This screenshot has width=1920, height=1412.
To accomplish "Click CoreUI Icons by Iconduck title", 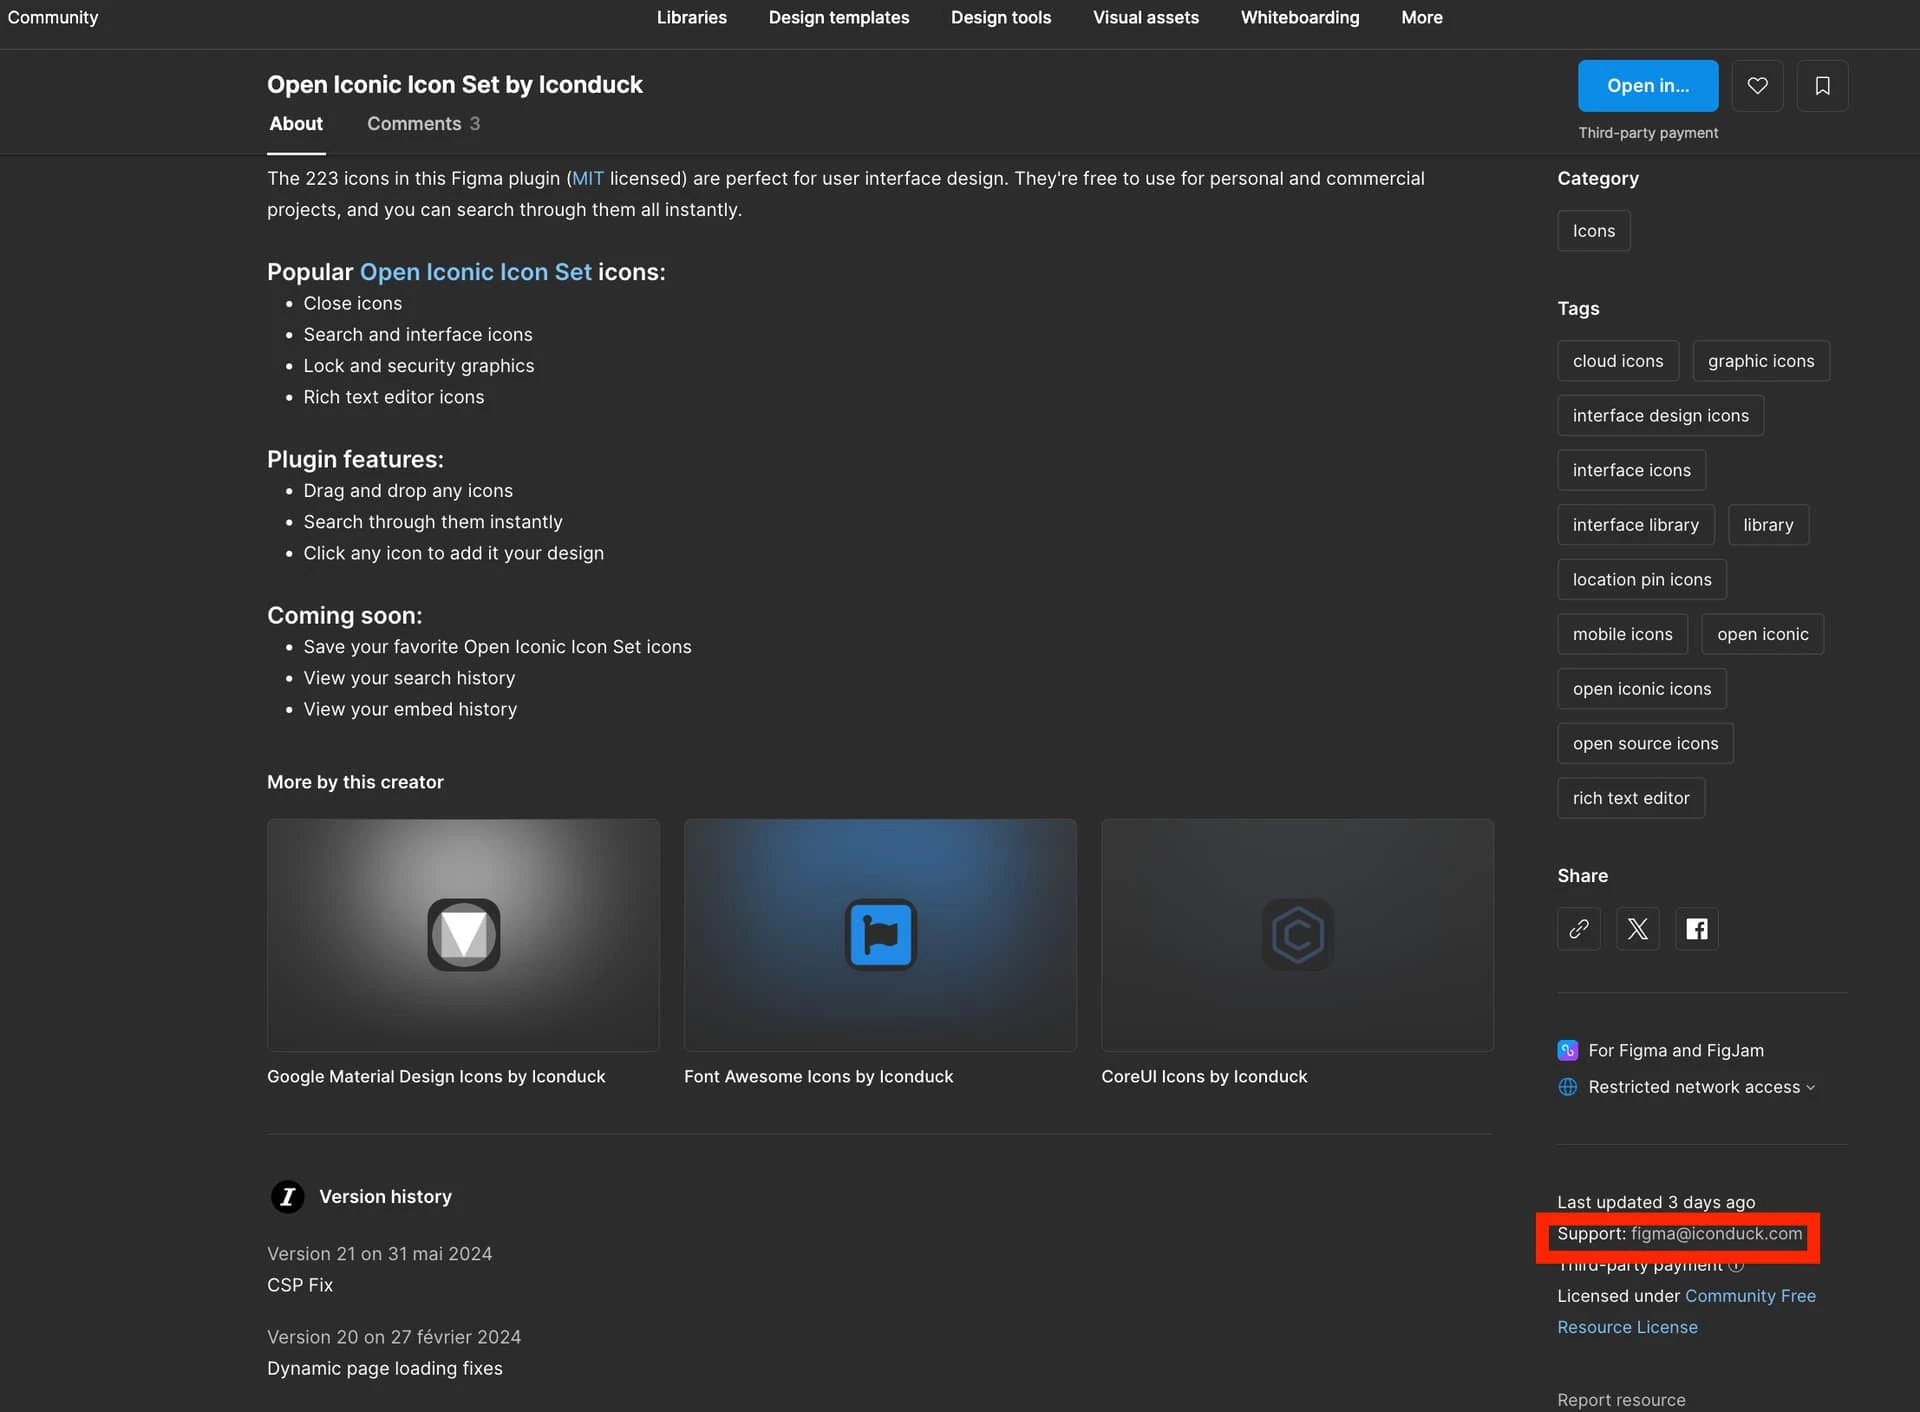I will [x=1204, y=1077].
